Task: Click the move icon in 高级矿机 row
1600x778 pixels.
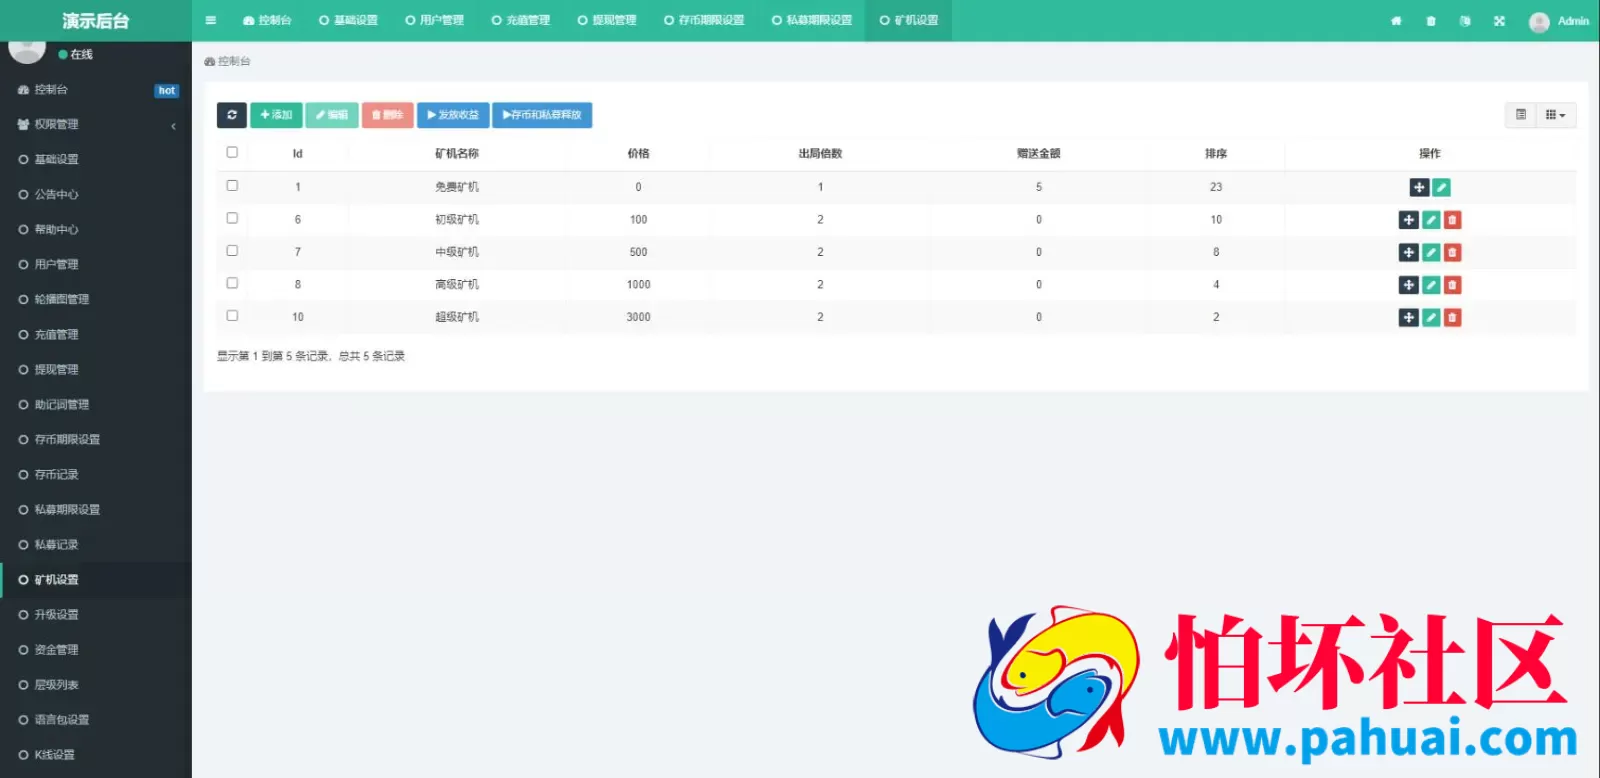Action: [1408, 285]
